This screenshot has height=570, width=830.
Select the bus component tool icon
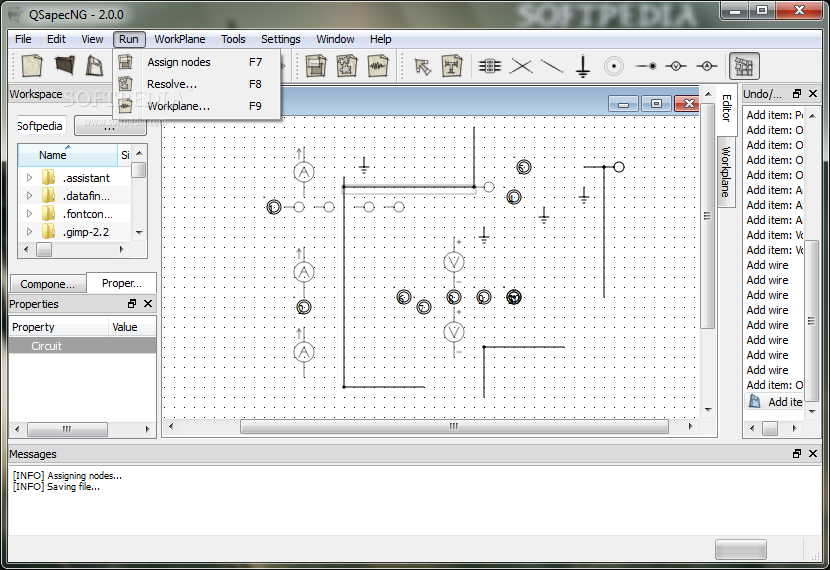click(490, 66)
